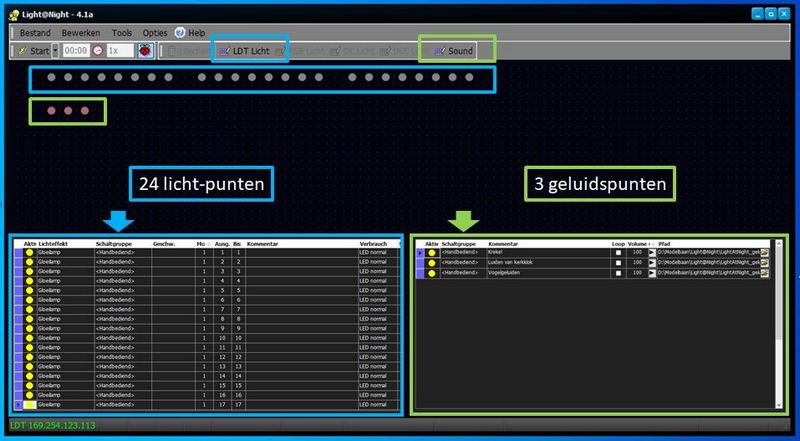Click the 00:00 time input field
This screenshot has height=441, width=800.
click(76, 51)
